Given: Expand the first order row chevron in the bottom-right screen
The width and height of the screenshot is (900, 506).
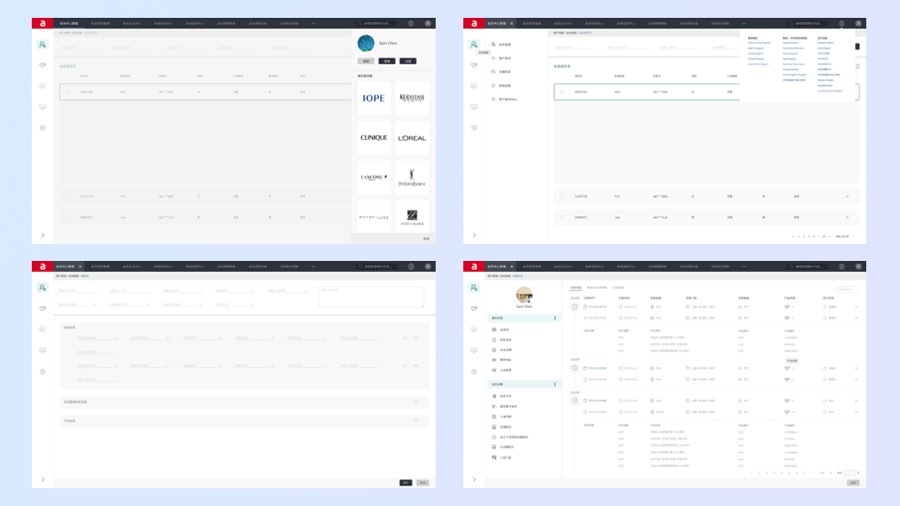Looking at the screenshot, I should pyautogui.click(x=856, y=307).
